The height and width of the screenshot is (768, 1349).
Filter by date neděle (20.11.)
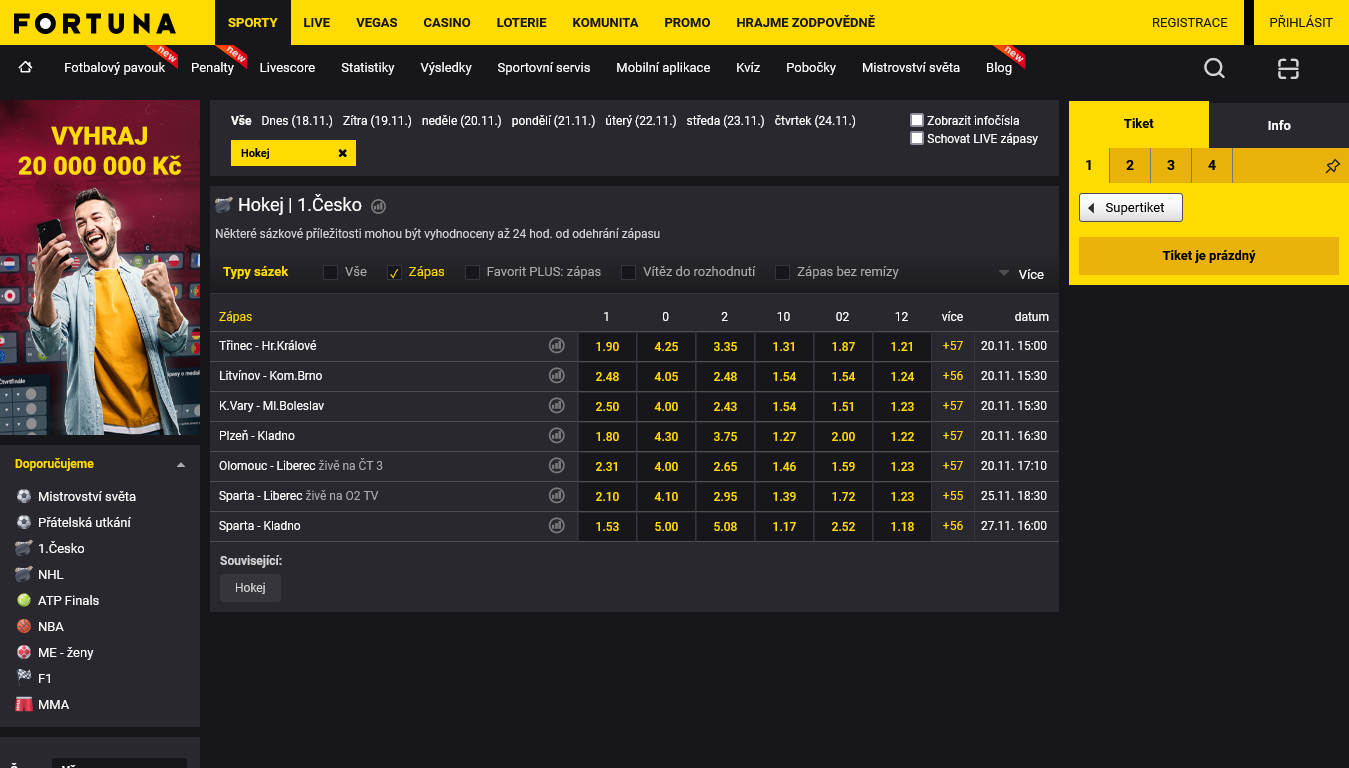pos(461,121)
